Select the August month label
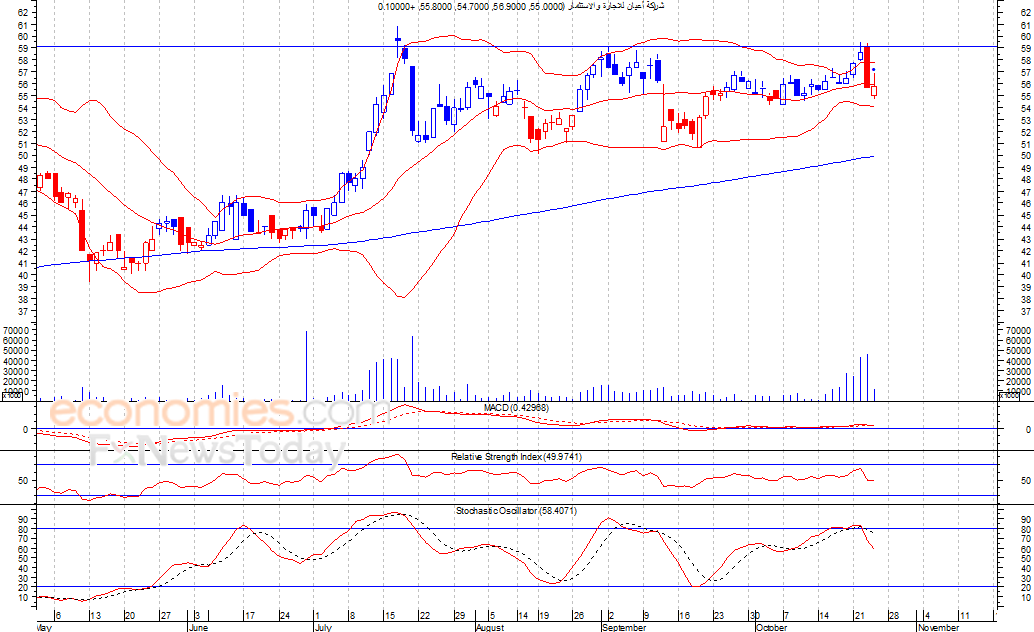Image resolution: width=1034 pixels, height=632 pixels. point(490,627)
